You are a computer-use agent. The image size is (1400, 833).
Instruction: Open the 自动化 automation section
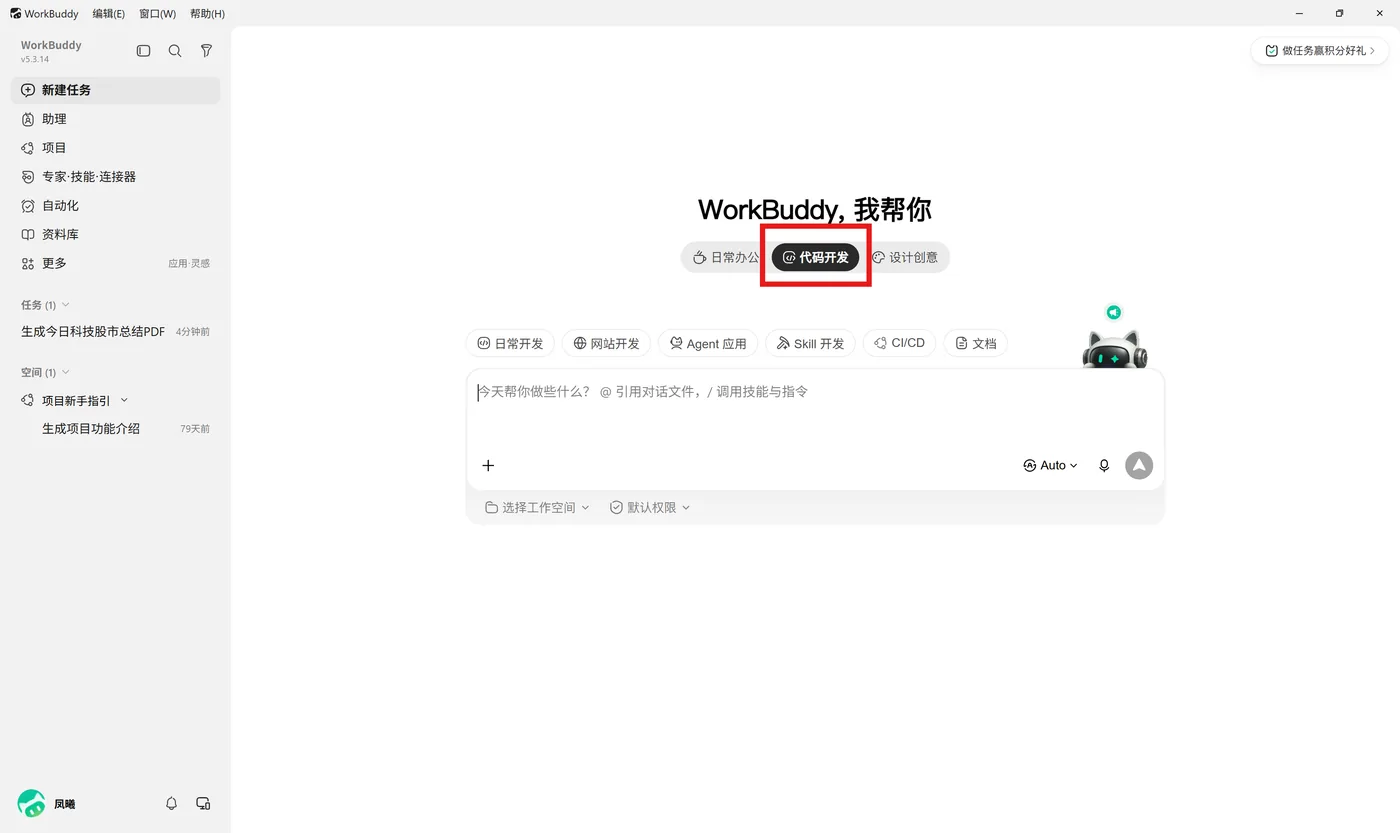click(x=115, y=206)
